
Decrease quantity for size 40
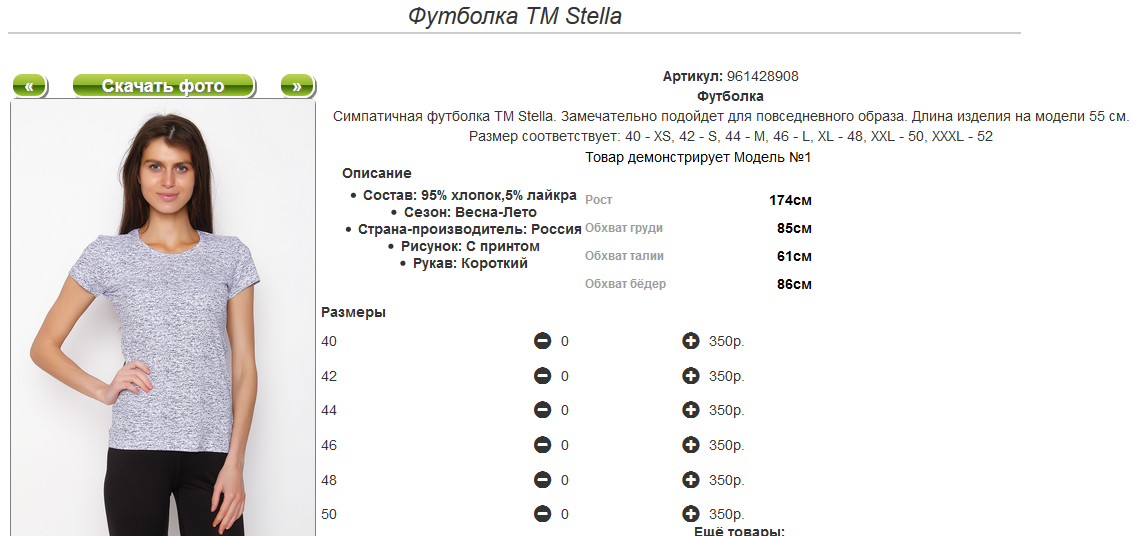(543, 341)
